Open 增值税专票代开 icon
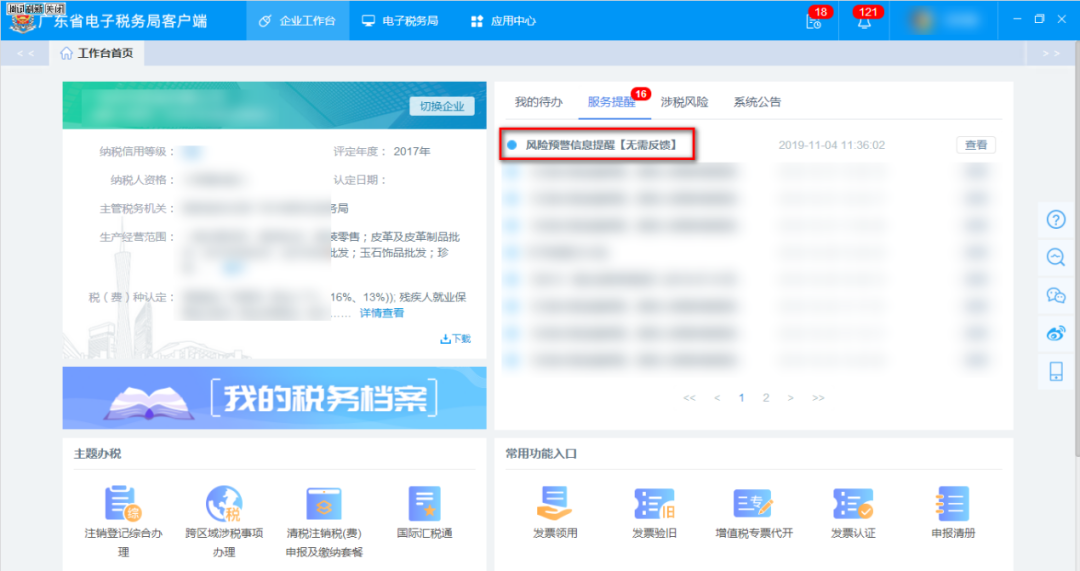Image resolution: width=1080 pixels, height=571 pixels. 754,503
